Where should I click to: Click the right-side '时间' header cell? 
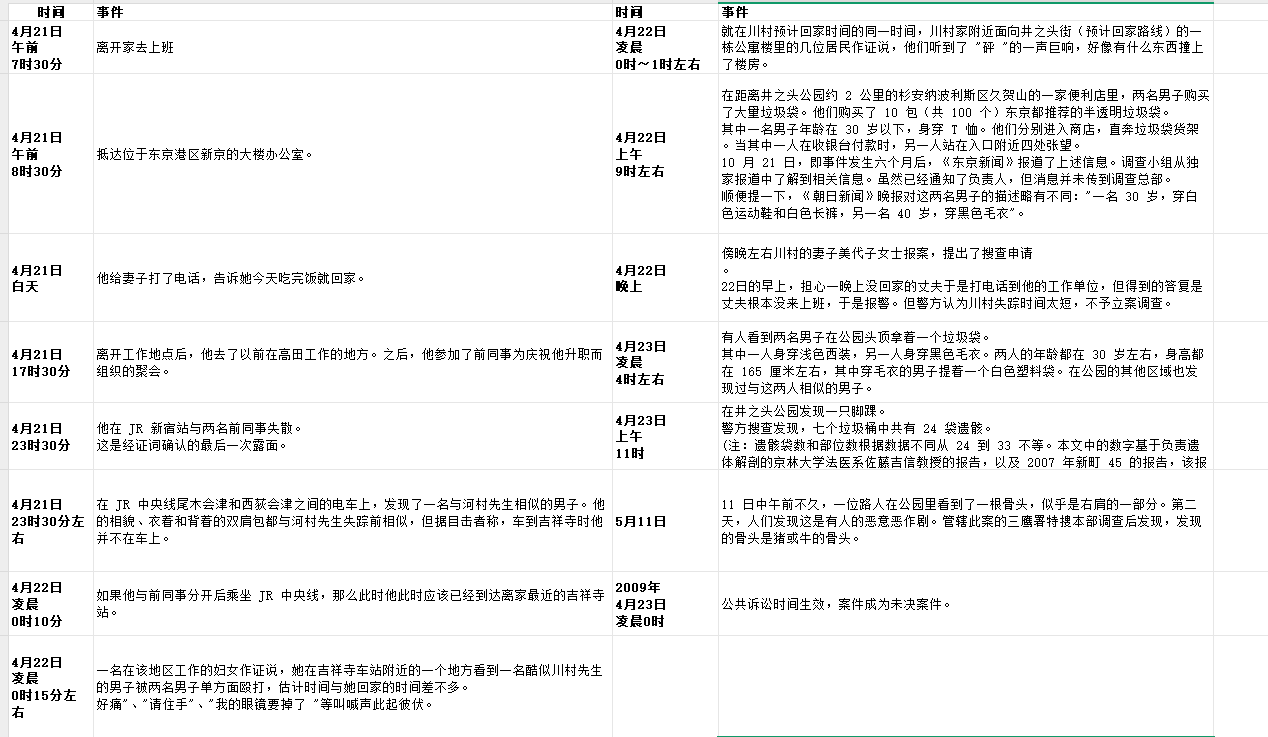click(664, 12)
